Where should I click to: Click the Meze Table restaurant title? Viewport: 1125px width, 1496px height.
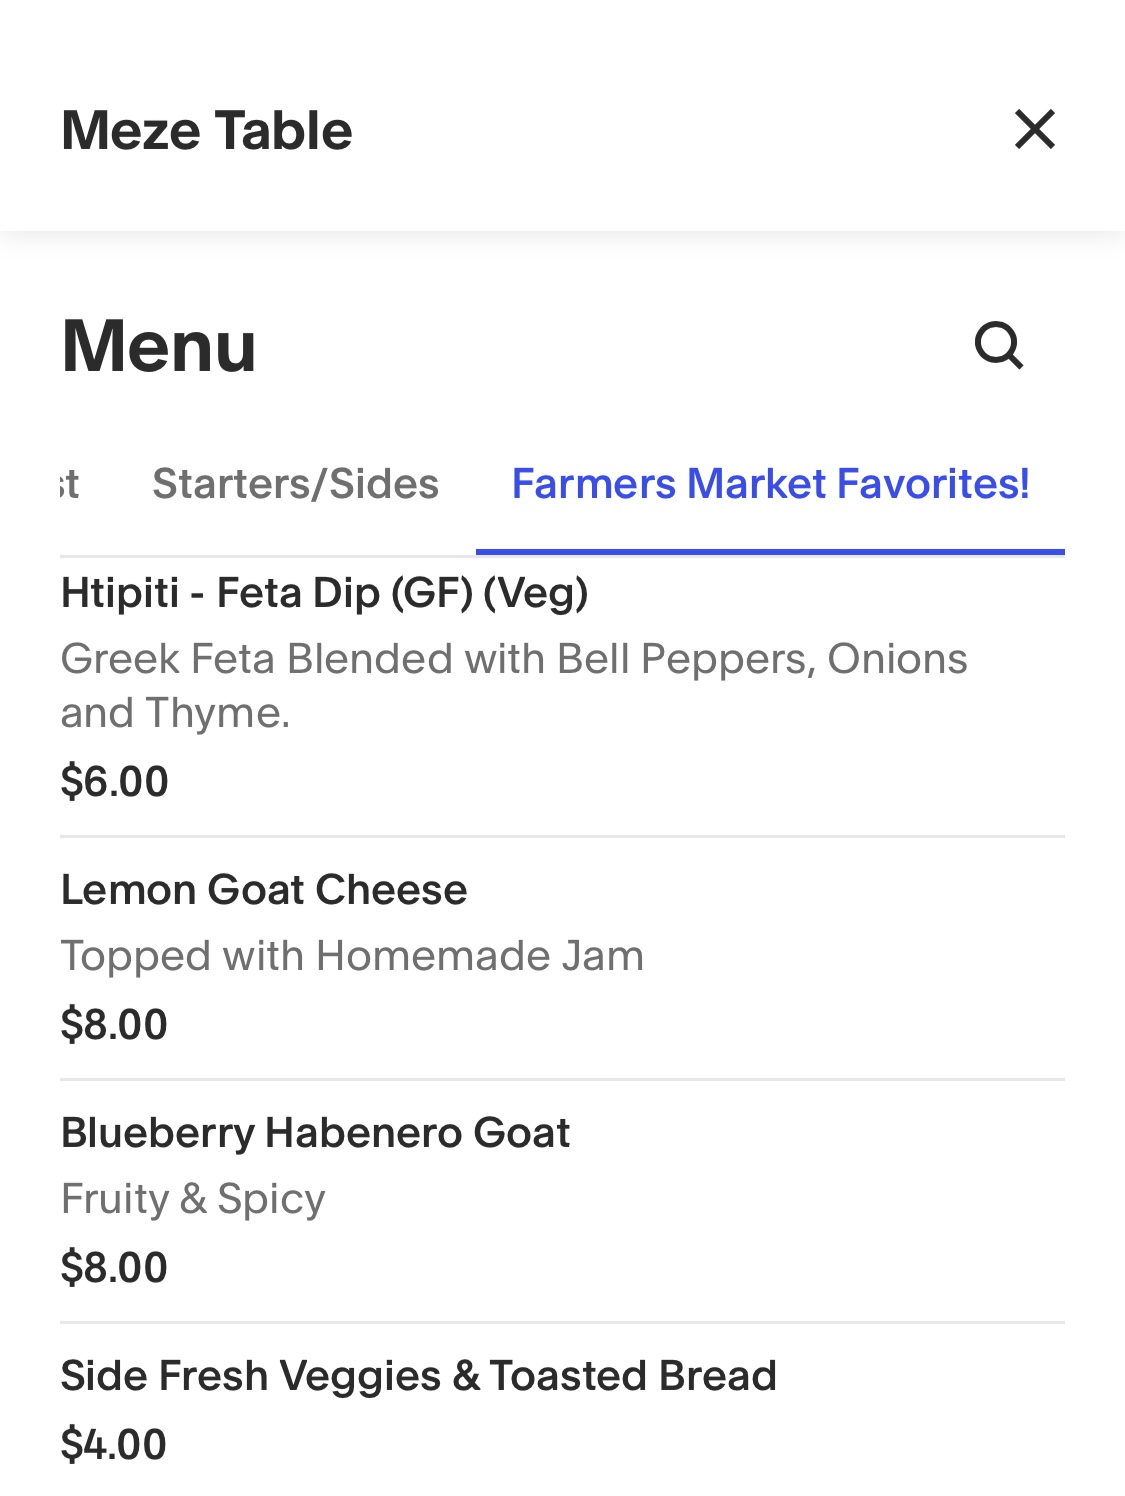pyautogui.click(x=207, y=131)
